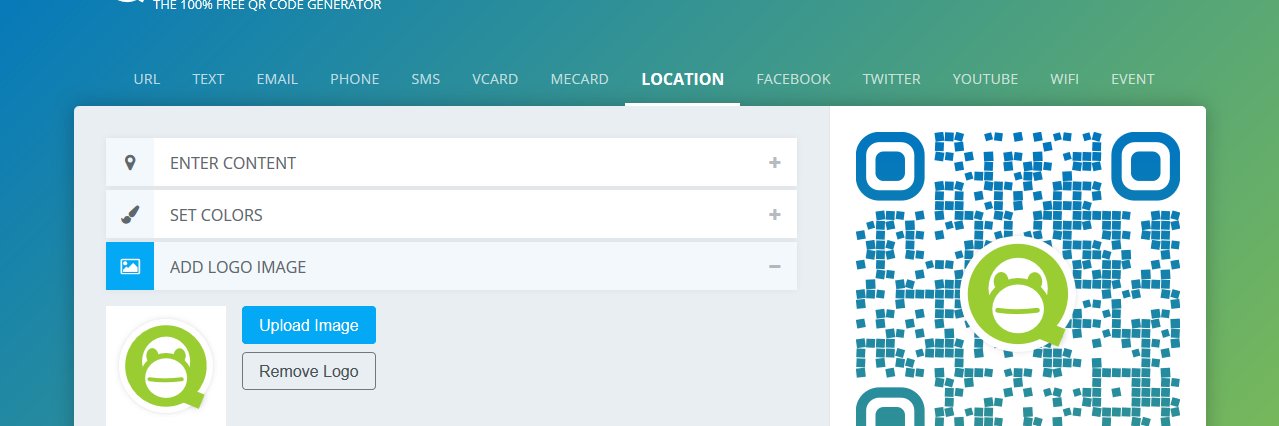1279x426 pixels.
Task: Click the frog logo preview thumbnail
Action: pyautogui.click(x=166, y=366)
